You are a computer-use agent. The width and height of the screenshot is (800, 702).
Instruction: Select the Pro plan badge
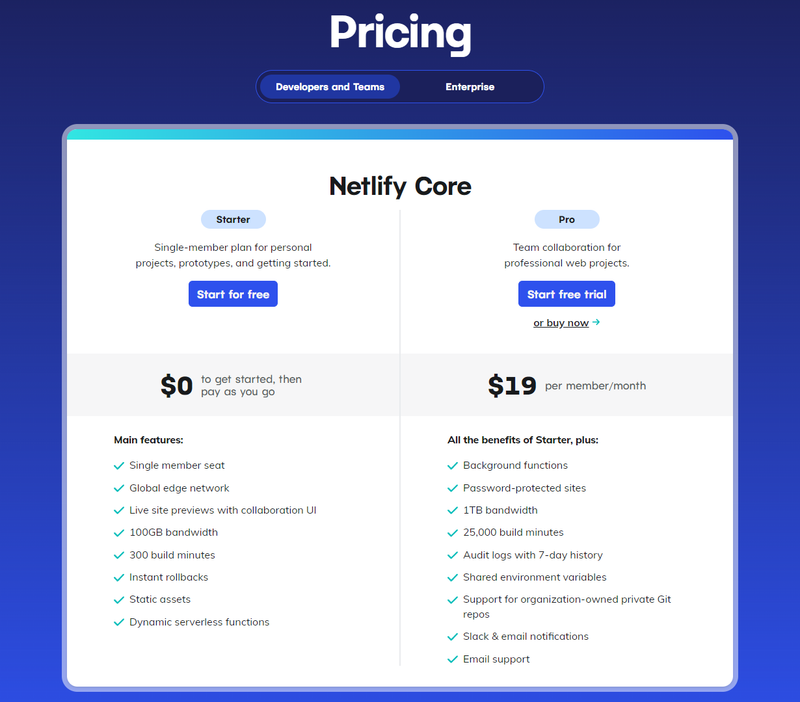click(x=567, y=219)
